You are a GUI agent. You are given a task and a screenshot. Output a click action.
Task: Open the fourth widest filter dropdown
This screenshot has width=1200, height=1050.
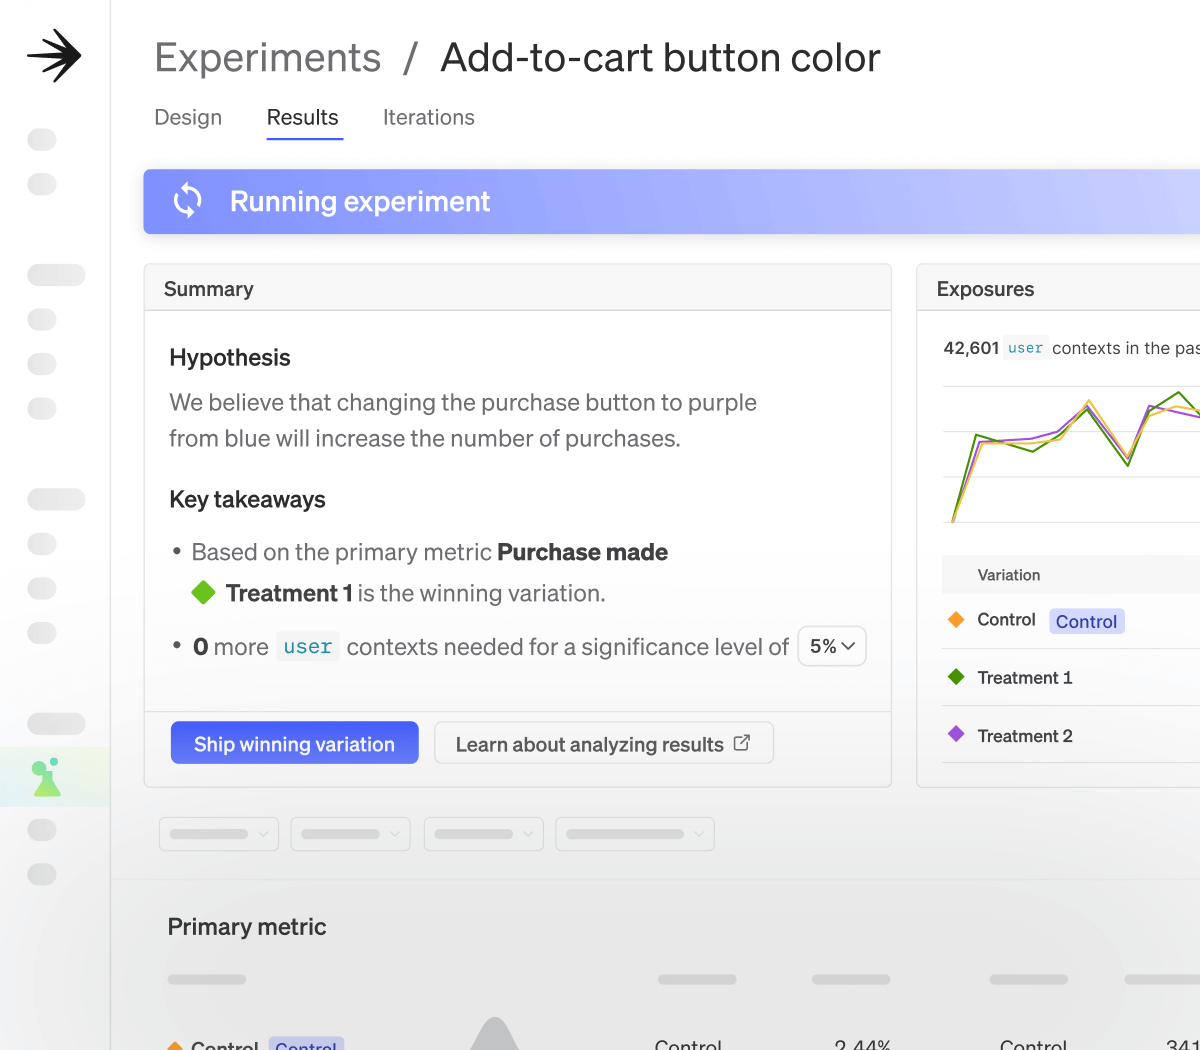coord(635,834)
